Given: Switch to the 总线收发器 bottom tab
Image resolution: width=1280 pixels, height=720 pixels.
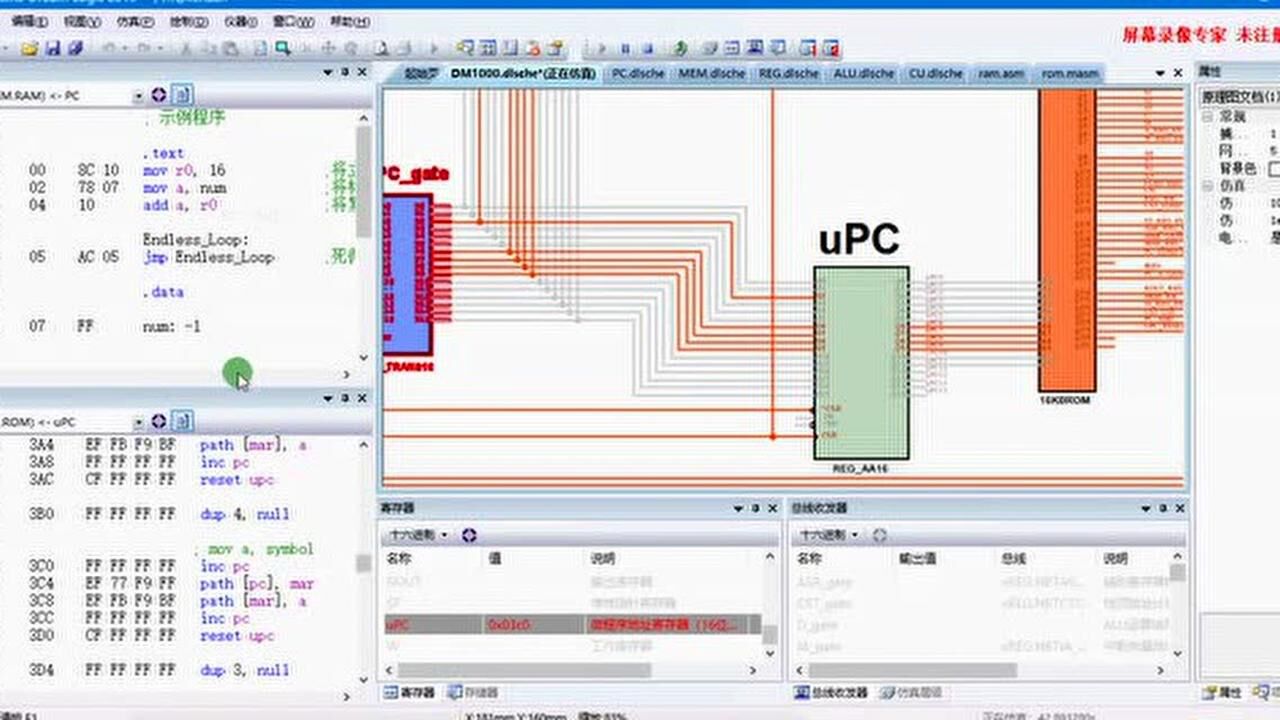Looking at the screenshot, I should click(830, 692).
